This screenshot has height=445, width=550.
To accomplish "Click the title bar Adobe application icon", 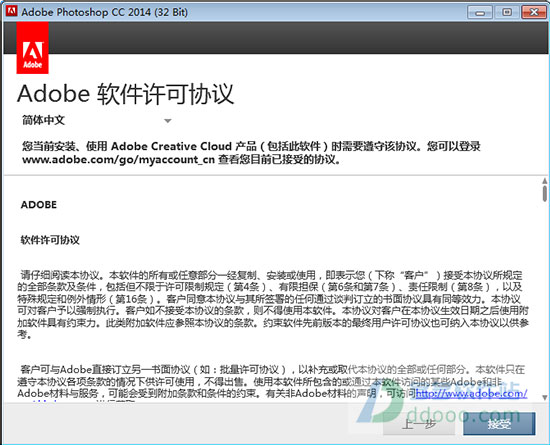I will pos(11,11).
